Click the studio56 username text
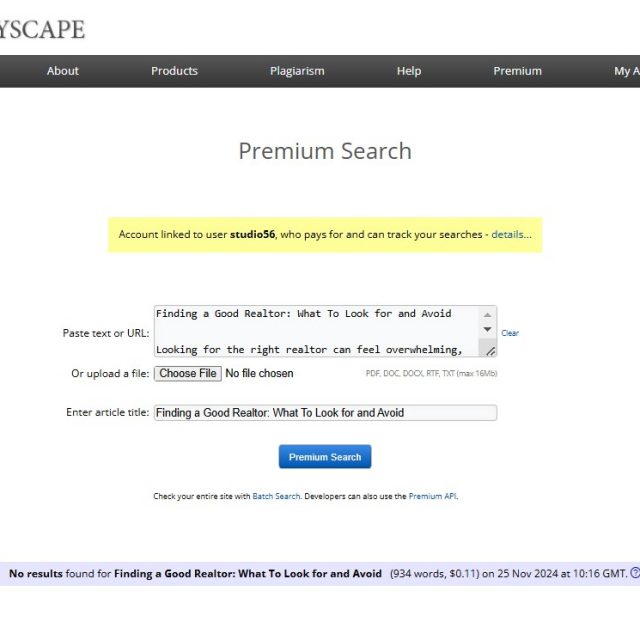 tap(252, 234)
